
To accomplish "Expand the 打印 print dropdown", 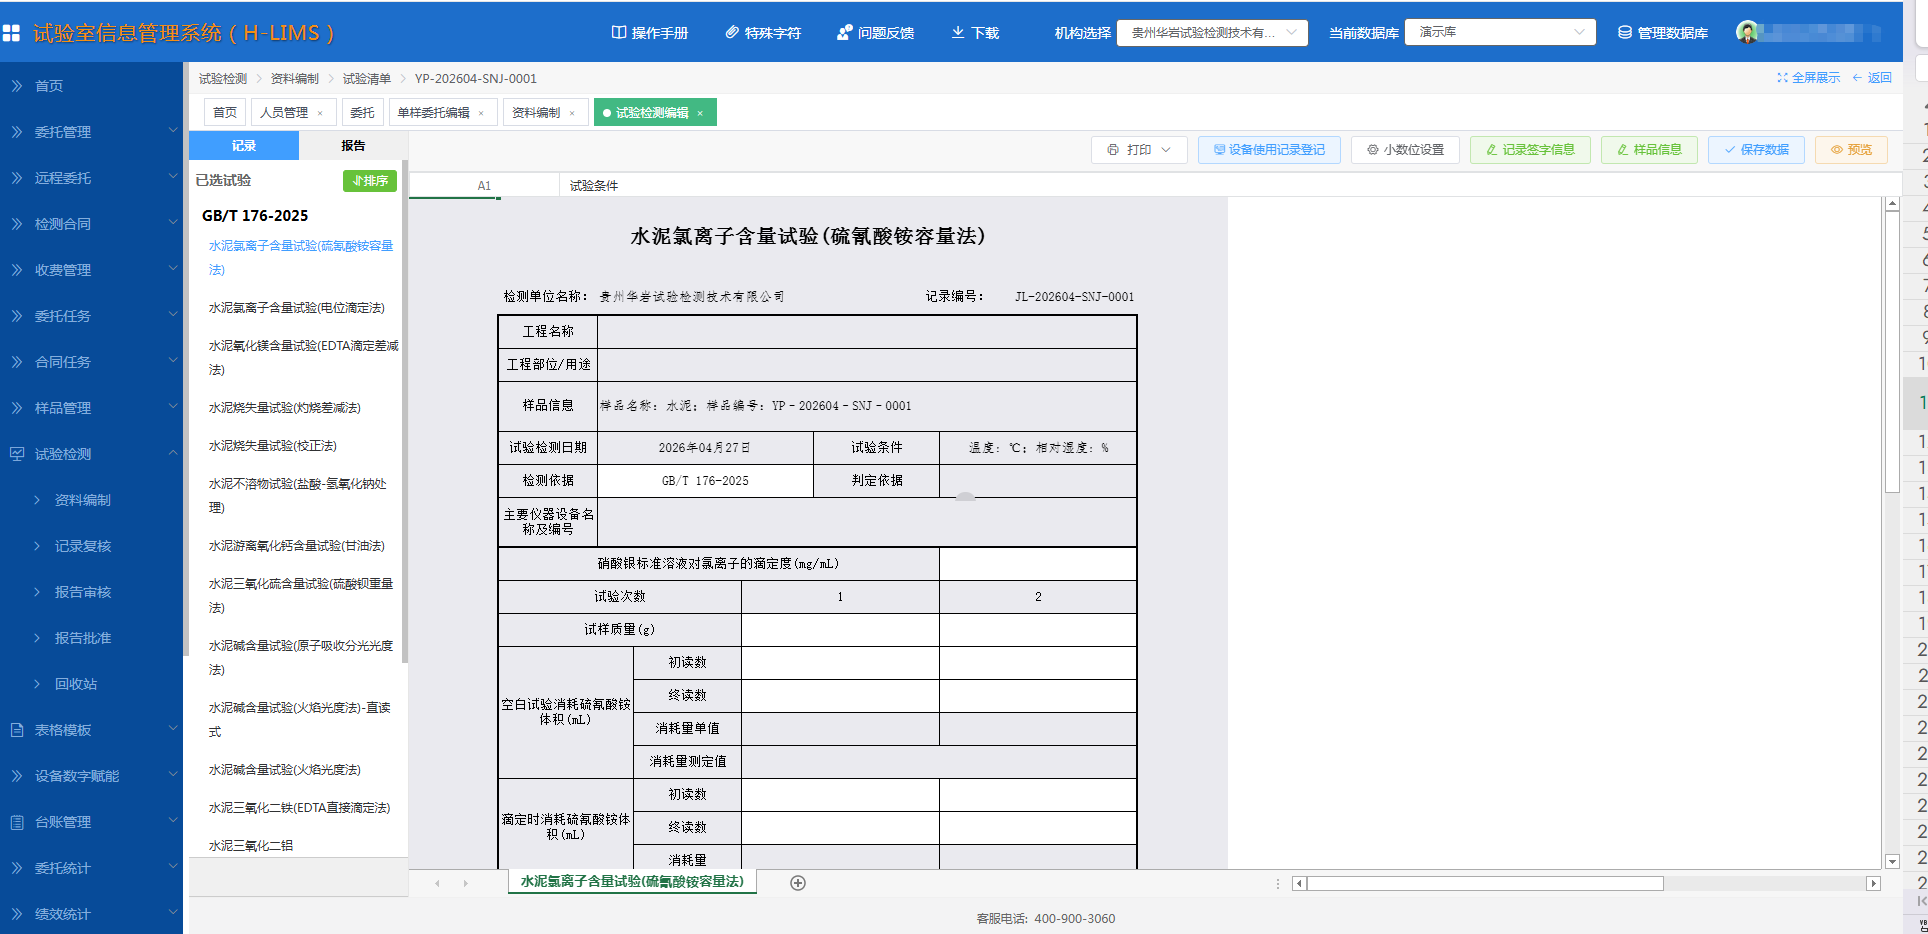I will pos(1165,150).
